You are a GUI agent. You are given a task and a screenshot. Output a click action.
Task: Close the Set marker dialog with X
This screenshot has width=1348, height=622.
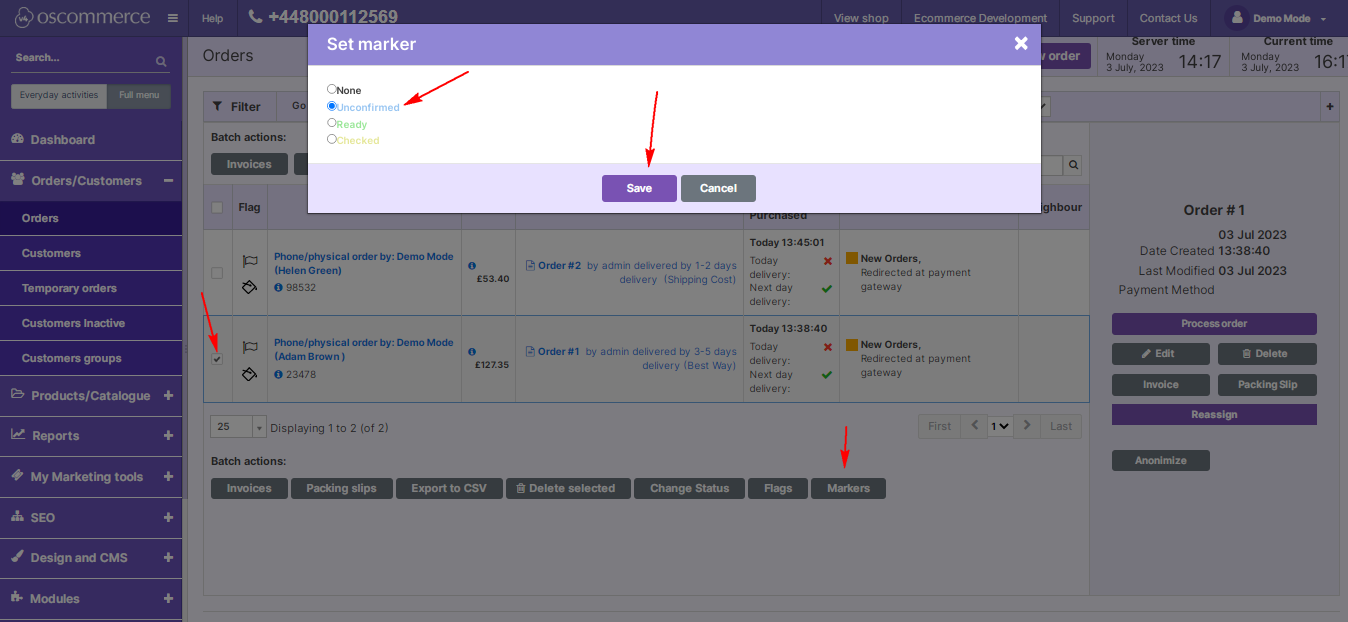1021,43
